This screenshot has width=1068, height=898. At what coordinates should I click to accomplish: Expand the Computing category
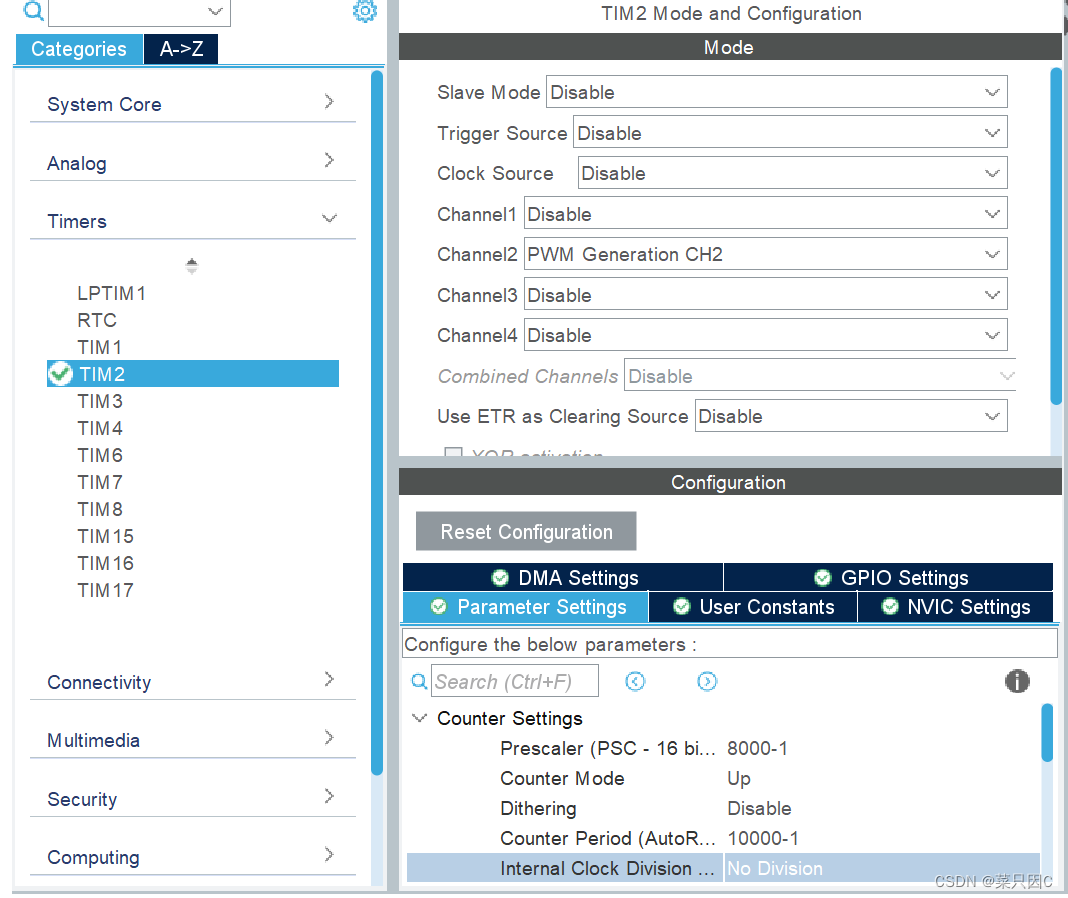193,857
